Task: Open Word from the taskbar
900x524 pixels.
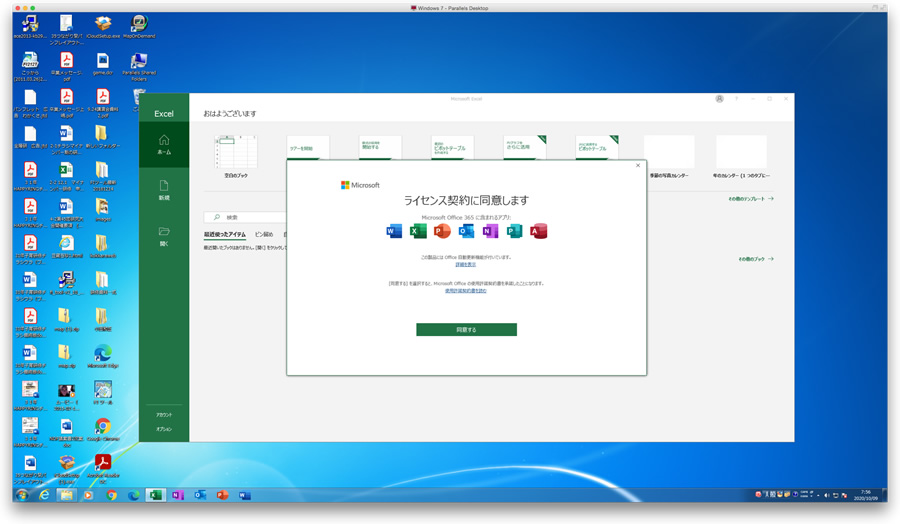Action: click(x=245, y=495)
